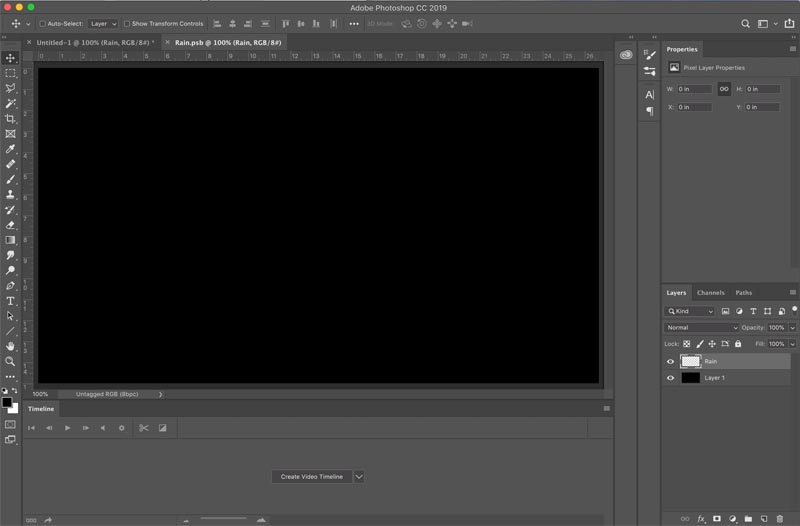Create a new group folder
This screenshot has height=526, width=800.
(x=748, y=519)
